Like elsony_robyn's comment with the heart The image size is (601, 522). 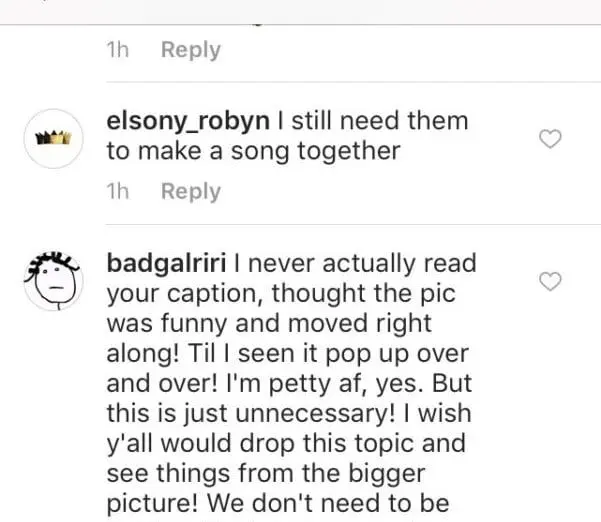(x=549, y=140)
